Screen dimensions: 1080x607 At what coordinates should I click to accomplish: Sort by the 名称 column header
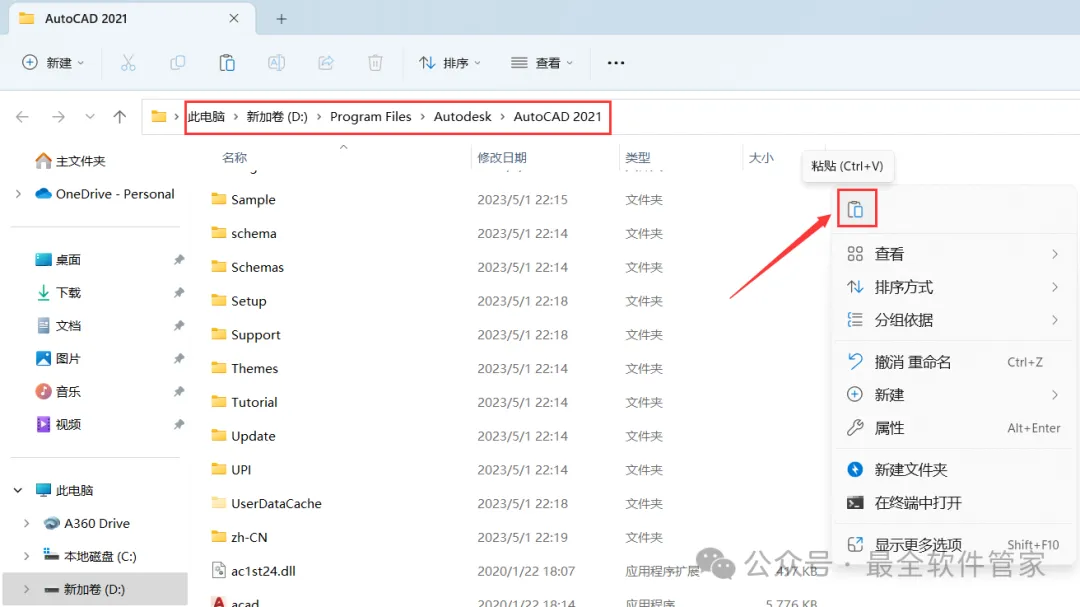point(234,158)
